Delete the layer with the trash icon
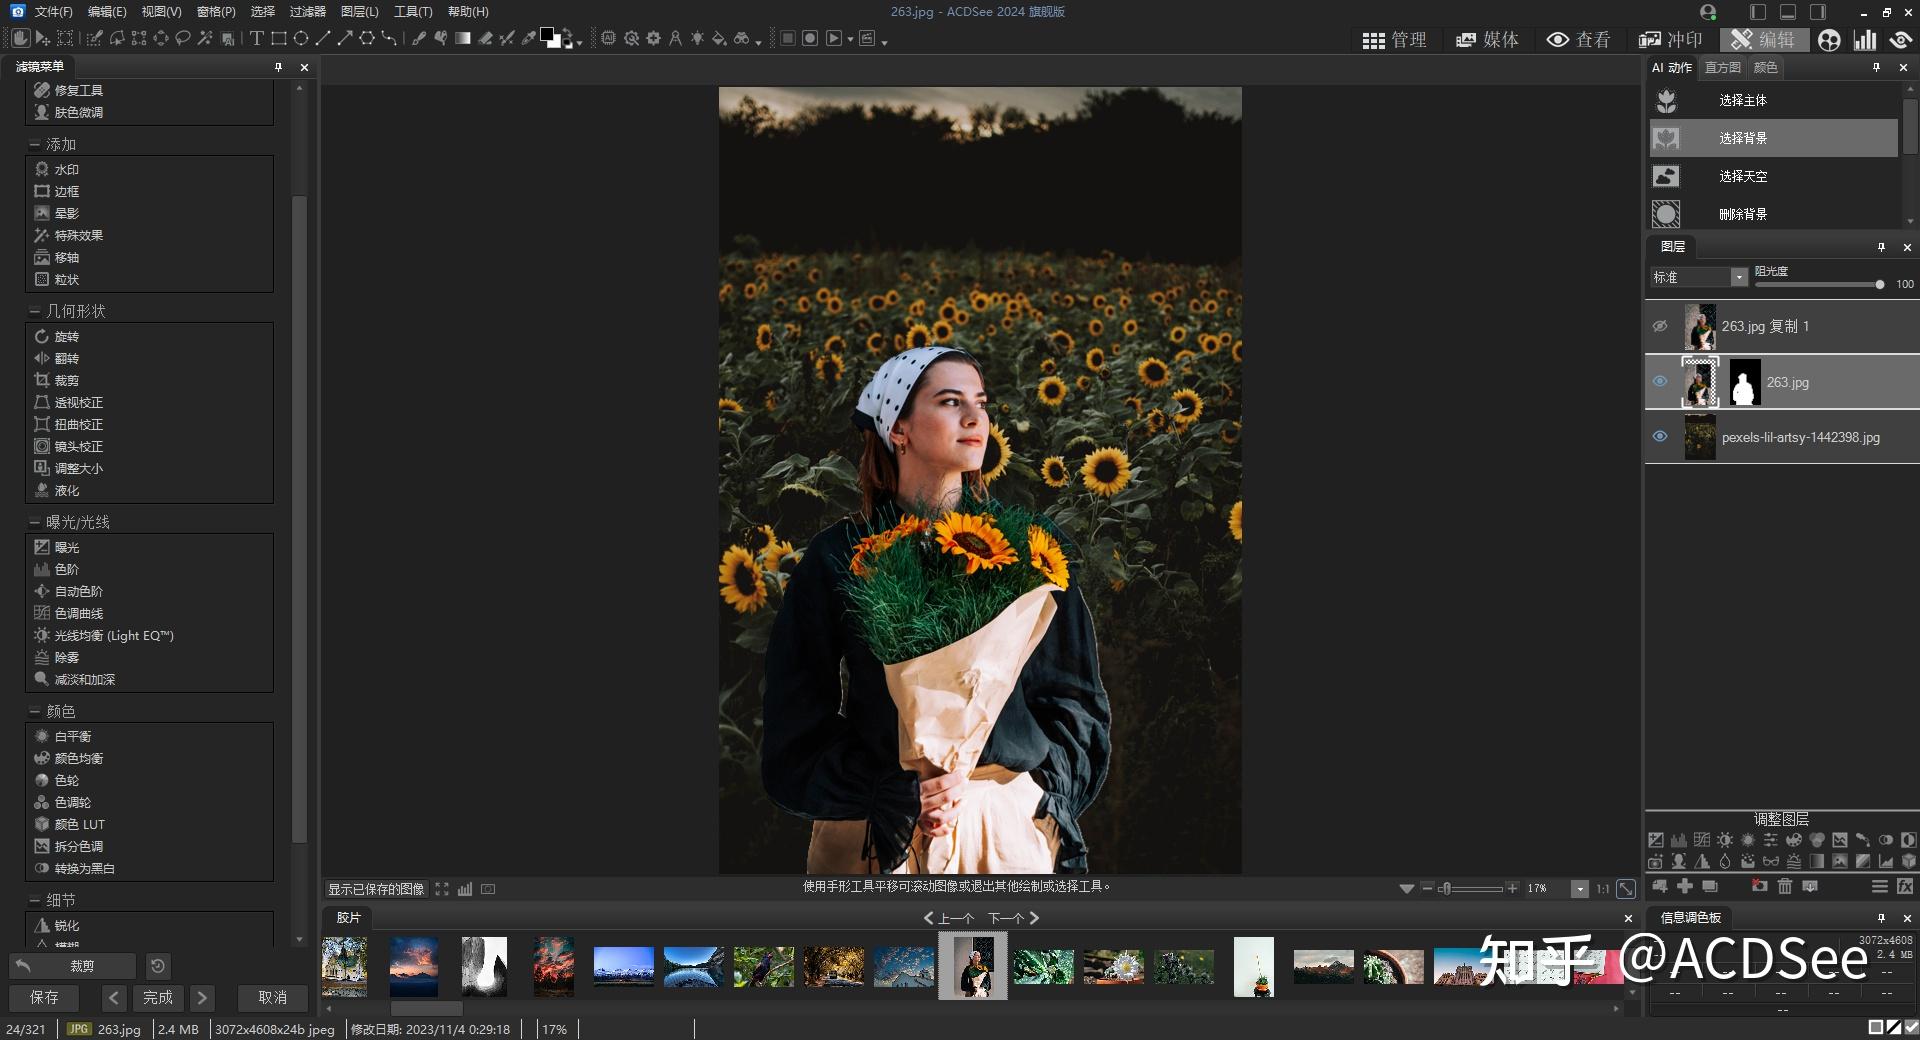 pos(1785,886)
